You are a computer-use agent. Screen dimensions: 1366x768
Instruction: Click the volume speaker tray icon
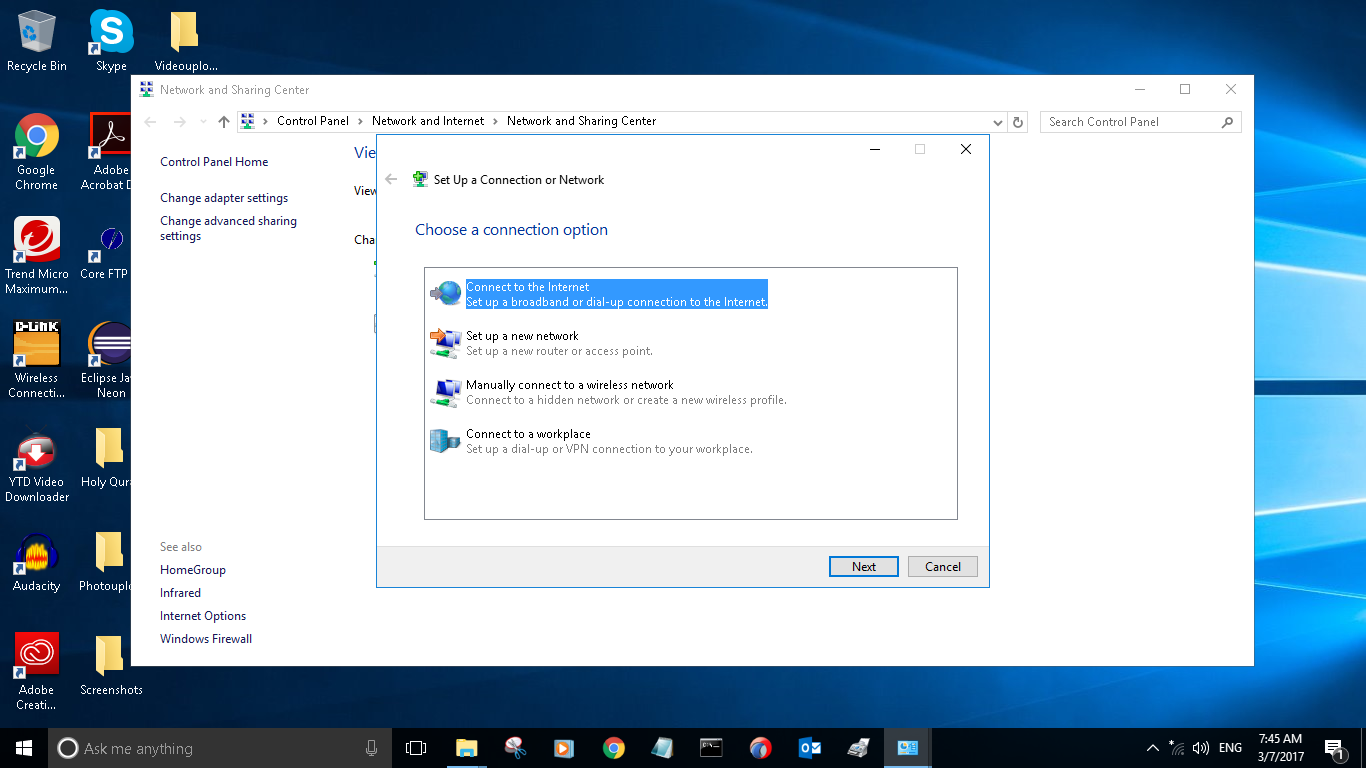pos(1201,748)
